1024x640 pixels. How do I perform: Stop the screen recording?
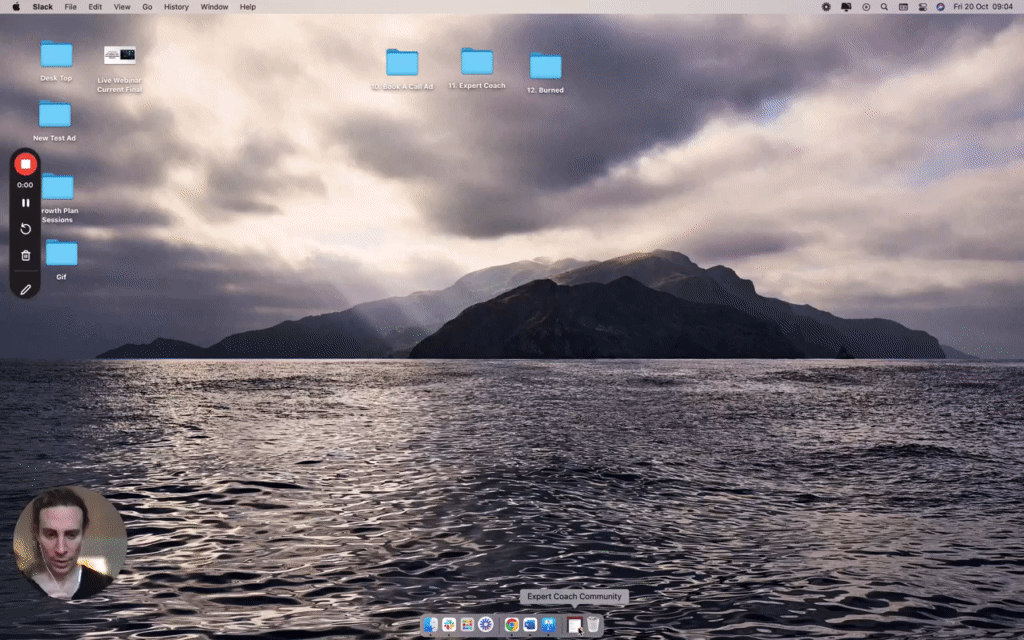pyautogui.click(x=25, y=164)
